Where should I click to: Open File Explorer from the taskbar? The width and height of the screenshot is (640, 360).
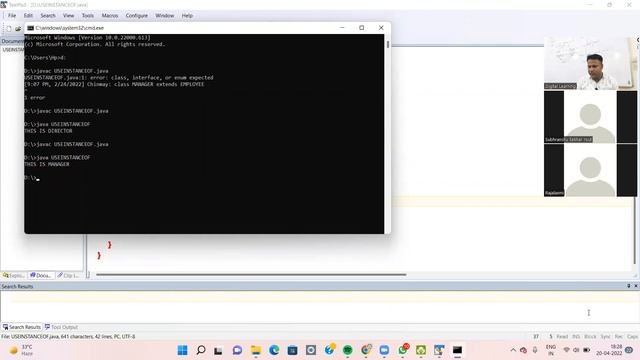point(256,350)
